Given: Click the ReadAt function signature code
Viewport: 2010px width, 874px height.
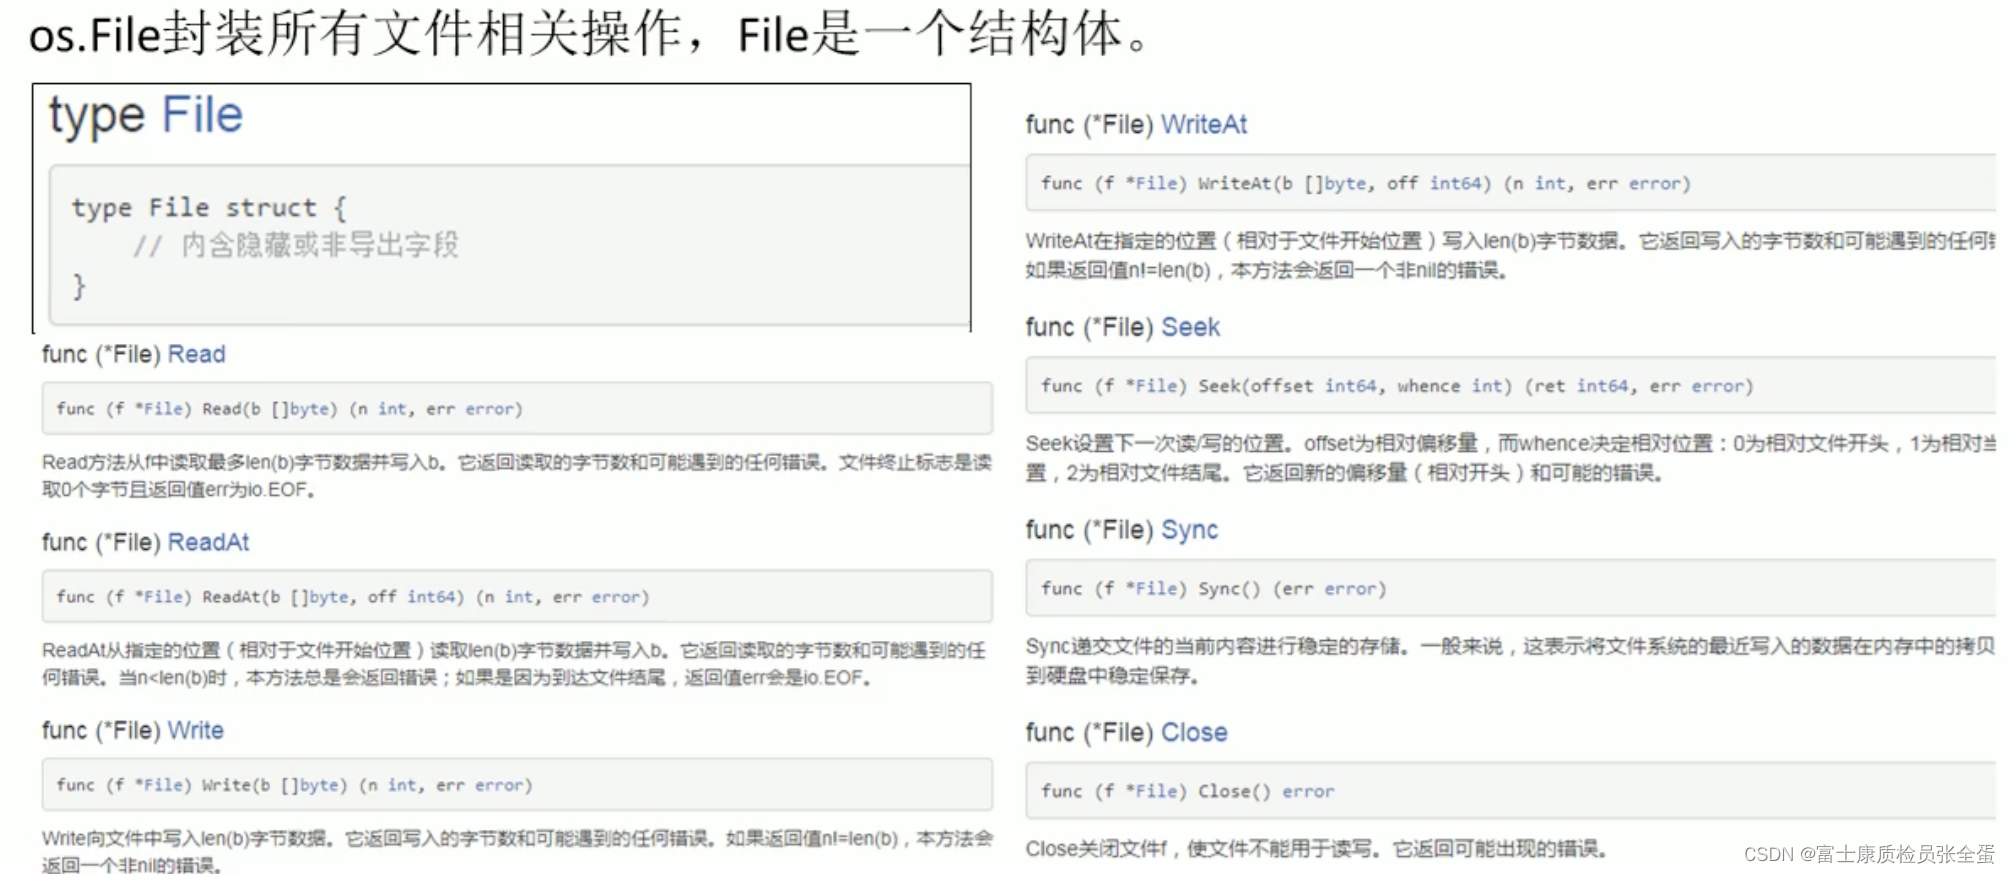Looking at the screenshot, I should (353, 597).
